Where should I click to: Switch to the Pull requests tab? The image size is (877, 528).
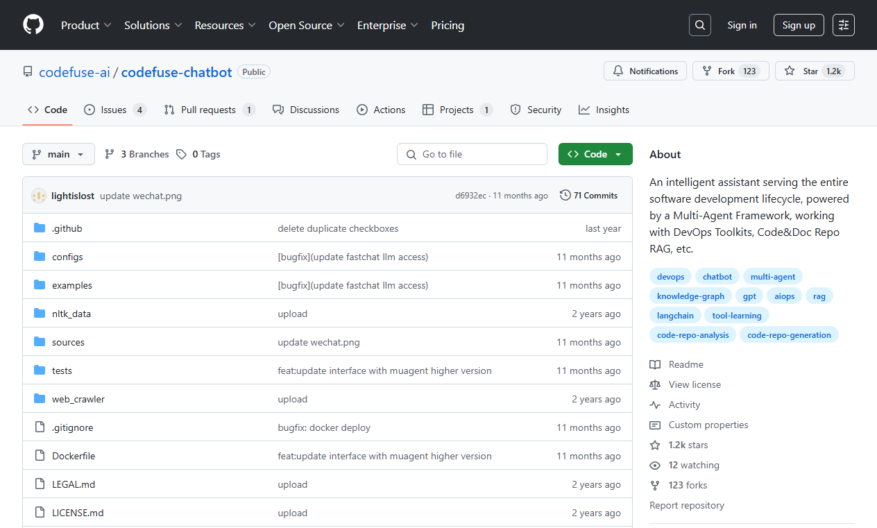(209, 110)
